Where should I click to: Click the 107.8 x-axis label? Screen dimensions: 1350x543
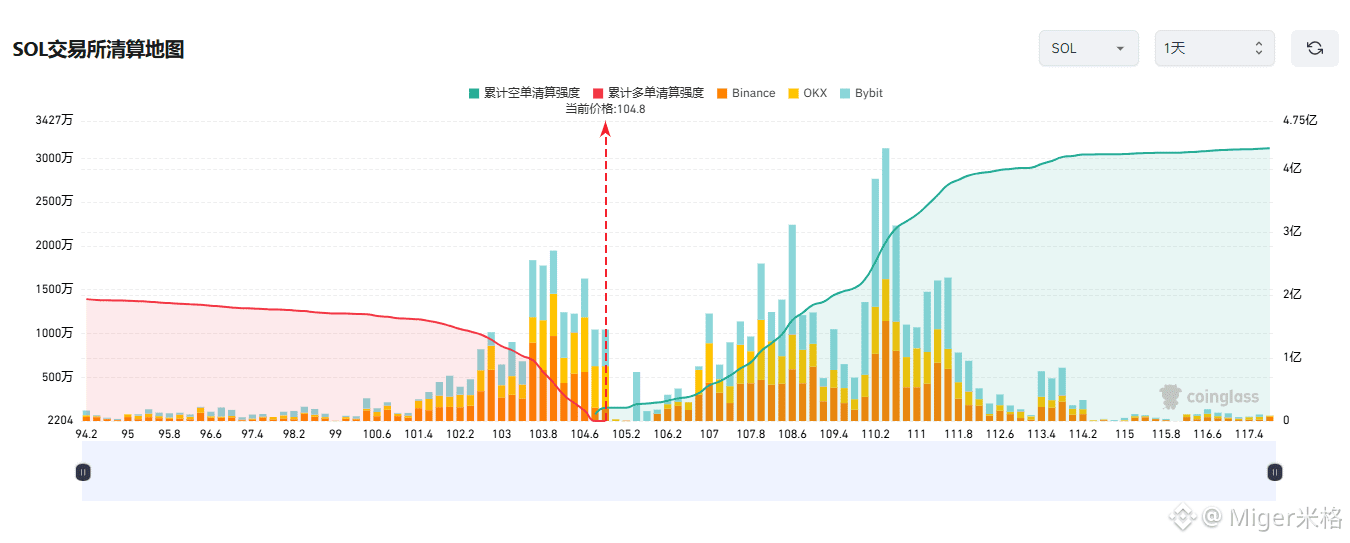point(751,435)
